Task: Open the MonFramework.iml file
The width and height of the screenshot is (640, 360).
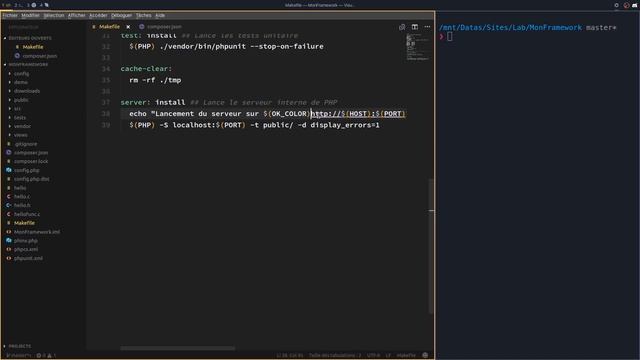Action: (37, 232)
